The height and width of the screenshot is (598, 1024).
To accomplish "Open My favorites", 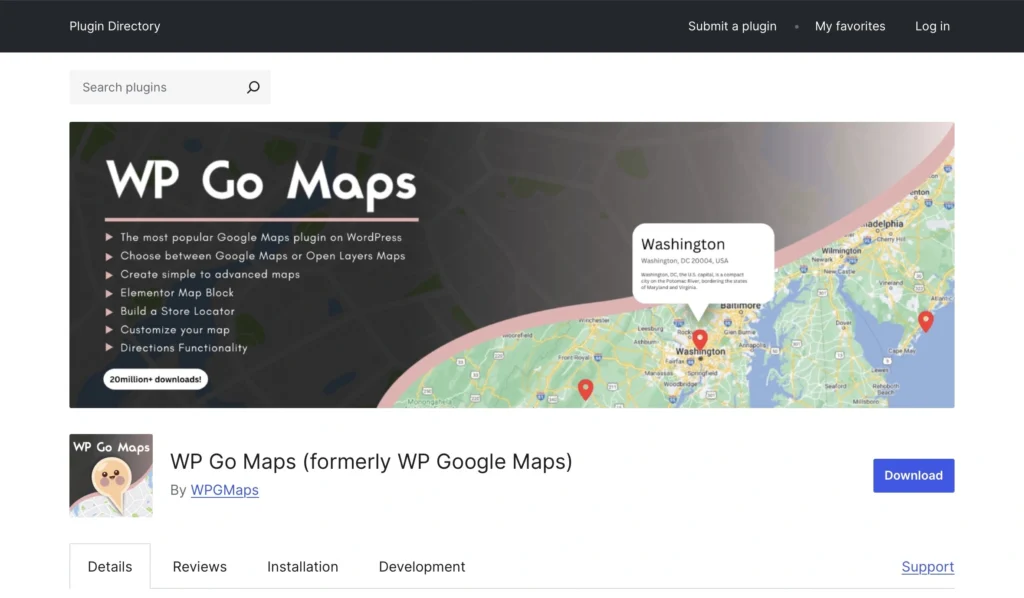I will point(850,26).
